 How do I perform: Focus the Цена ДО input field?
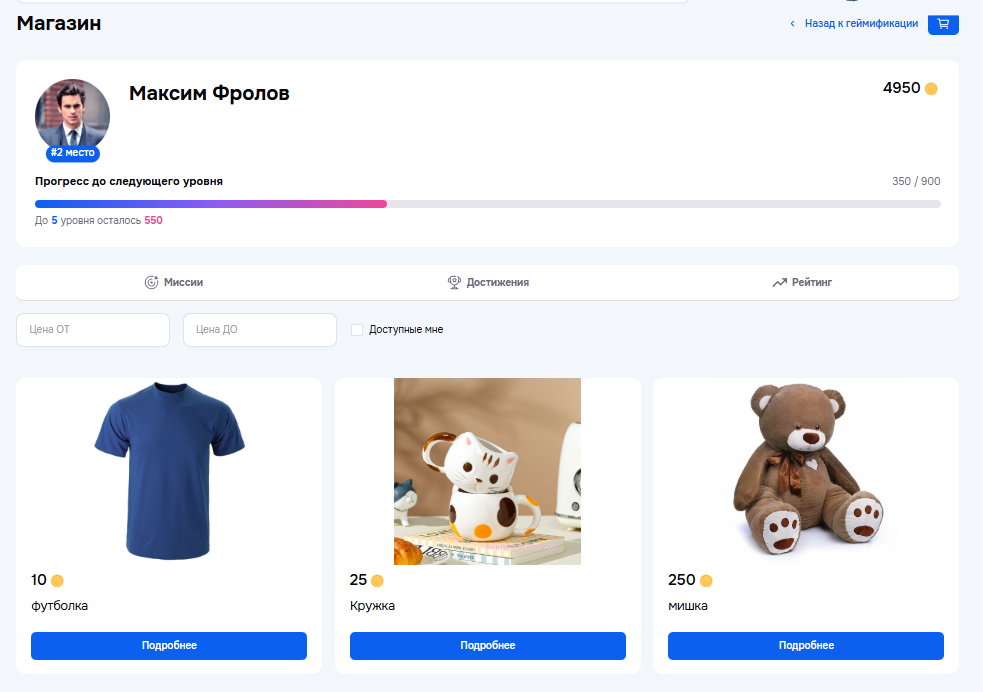point(260,330)
